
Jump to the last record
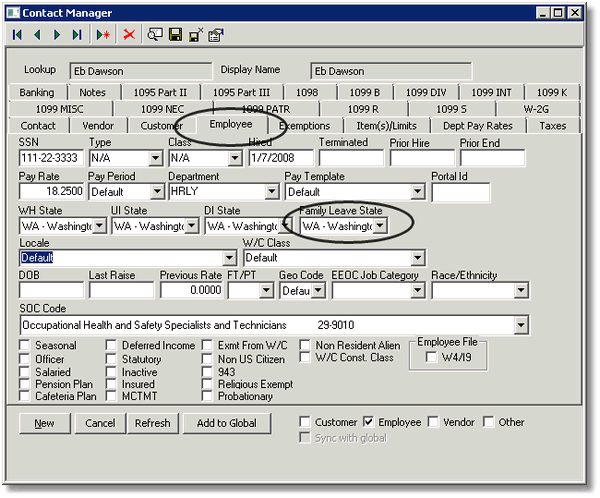coord(77,35)
